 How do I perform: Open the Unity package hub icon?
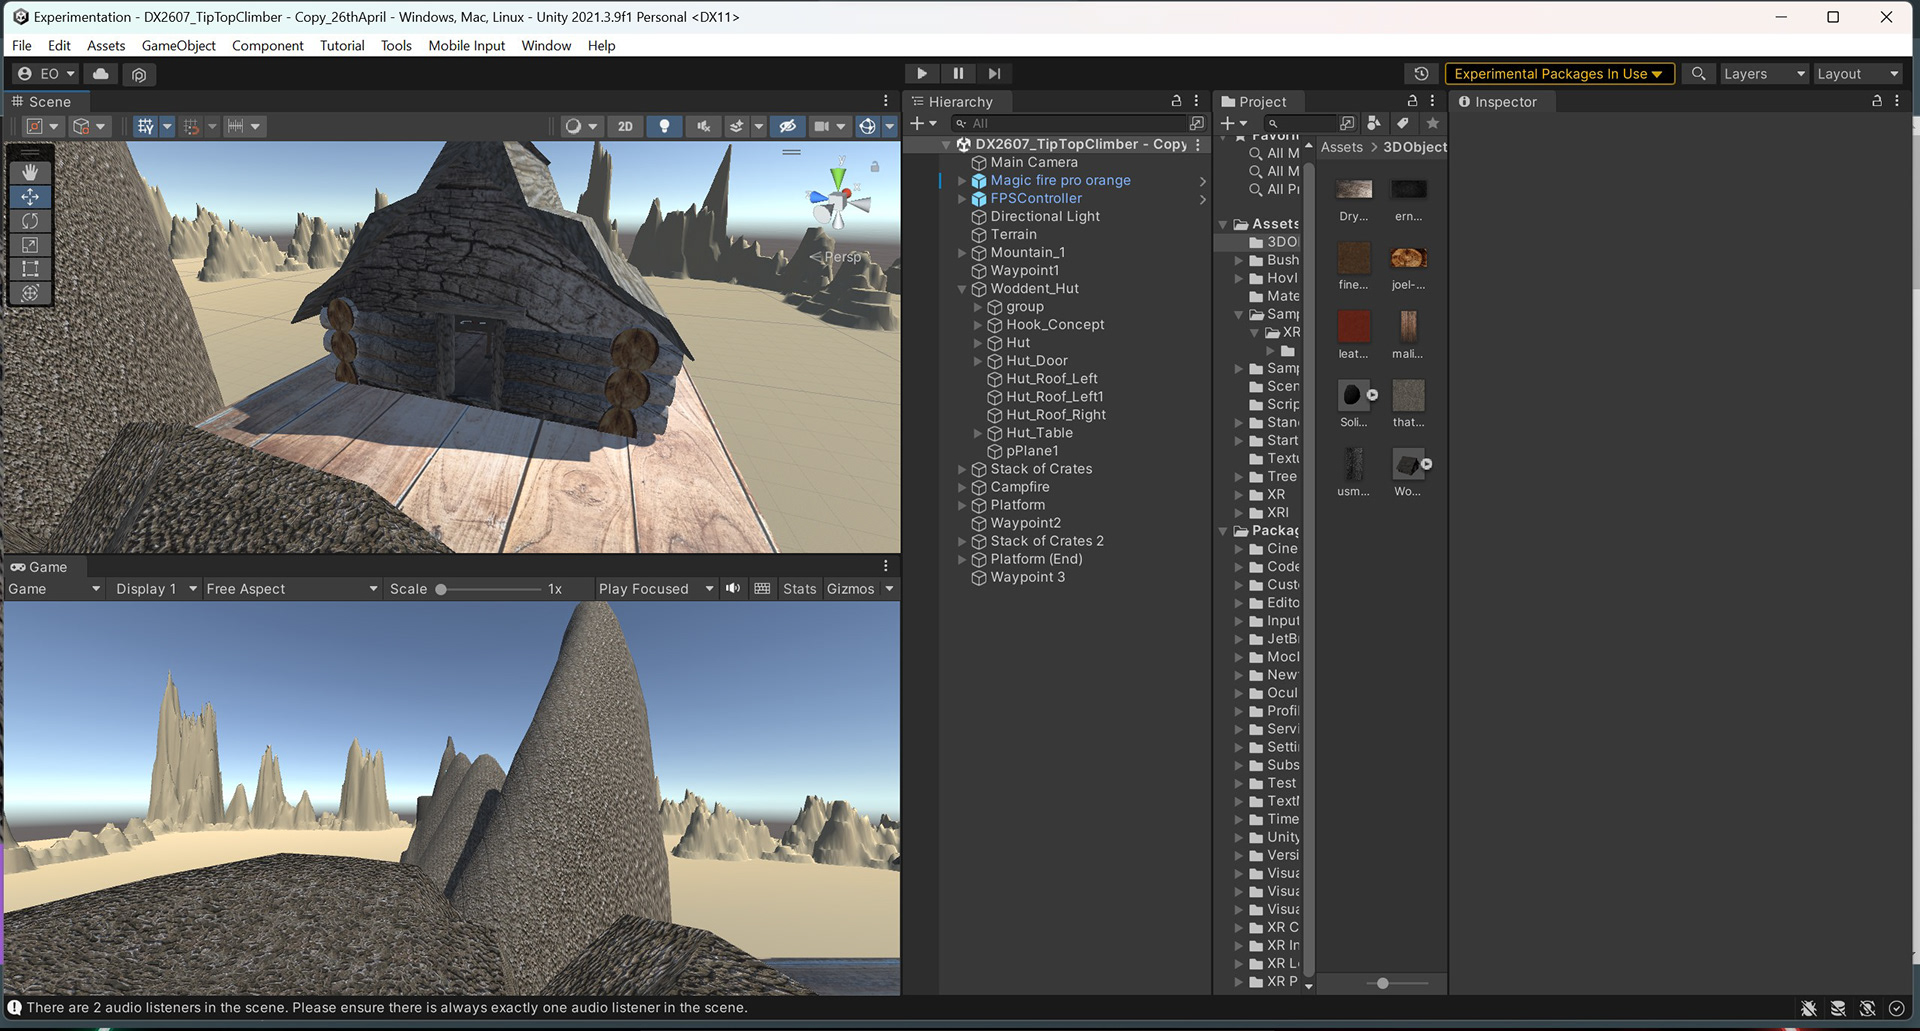[139, 74]
